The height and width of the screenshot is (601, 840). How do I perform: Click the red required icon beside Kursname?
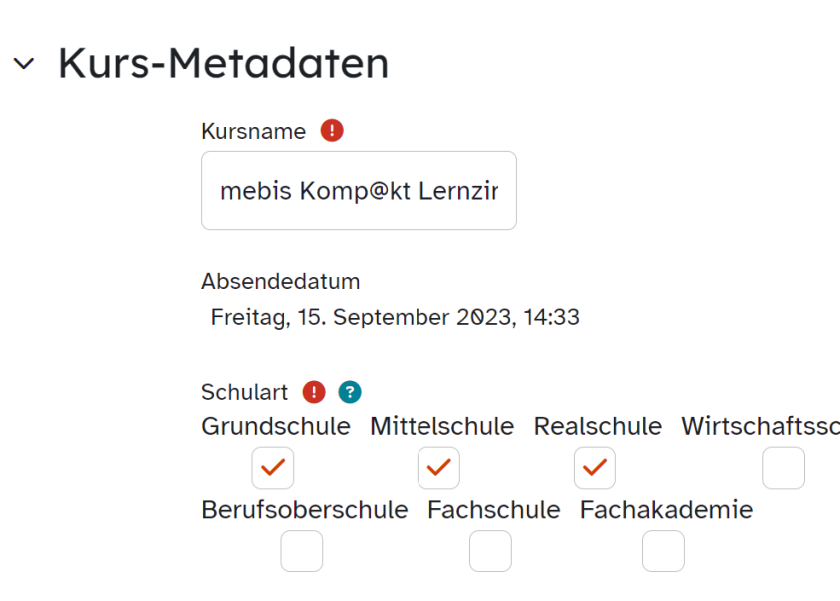332,130
